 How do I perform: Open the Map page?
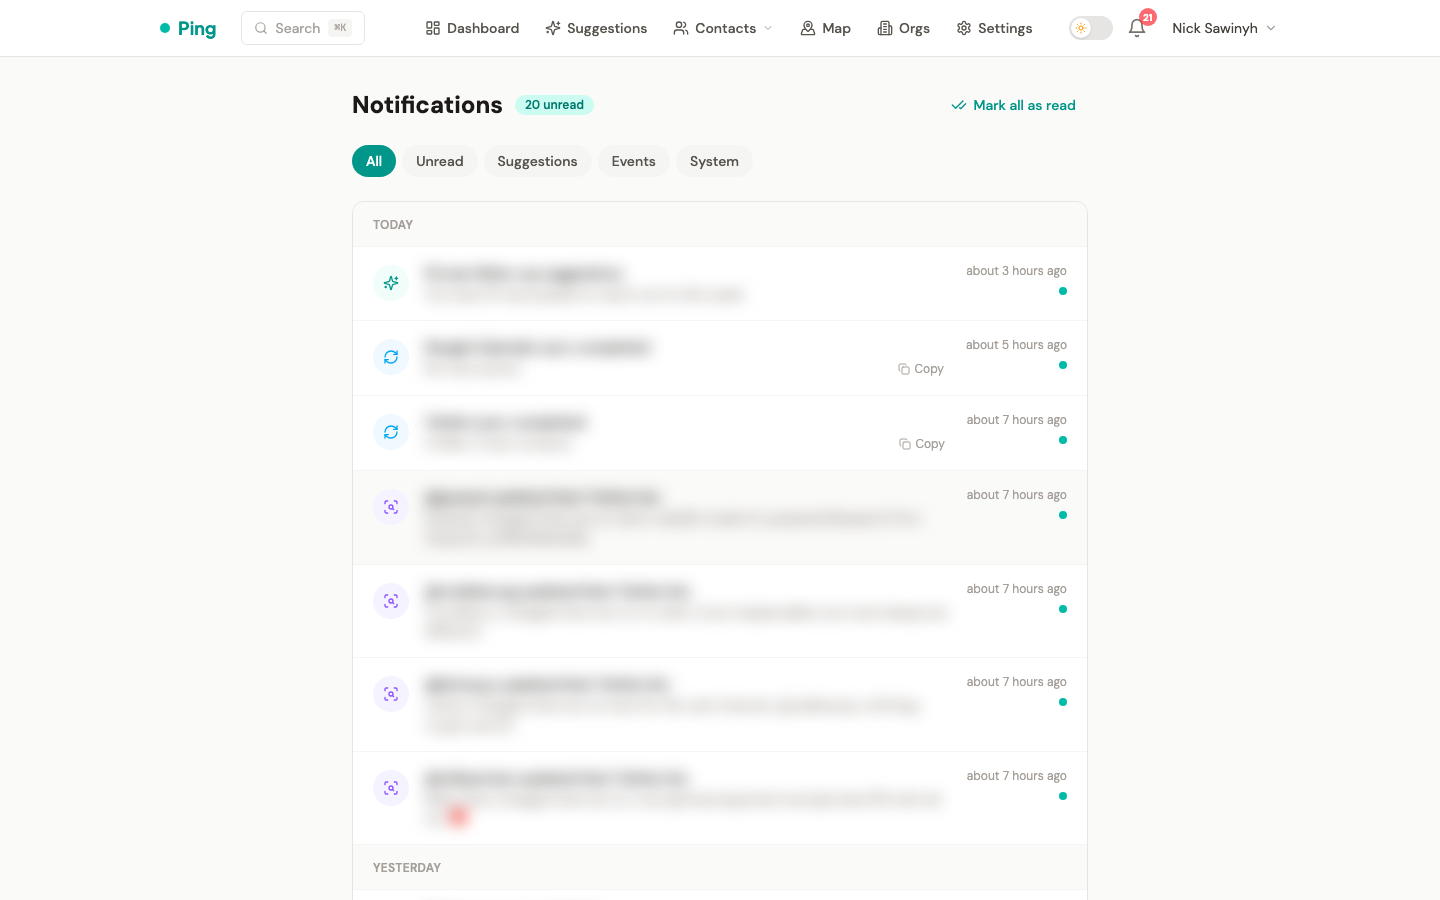pyautogui.click(x=825, y=28)
